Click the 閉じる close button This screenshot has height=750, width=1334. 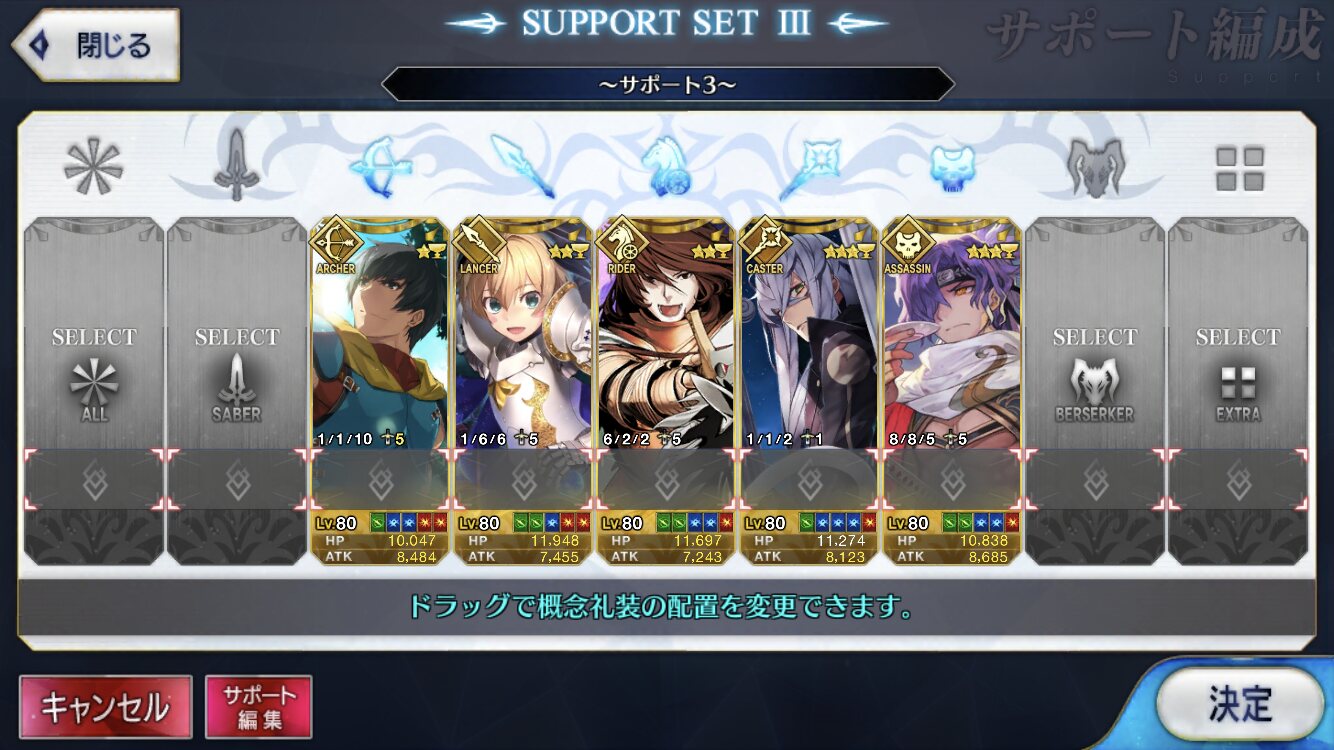pos(95,45)
